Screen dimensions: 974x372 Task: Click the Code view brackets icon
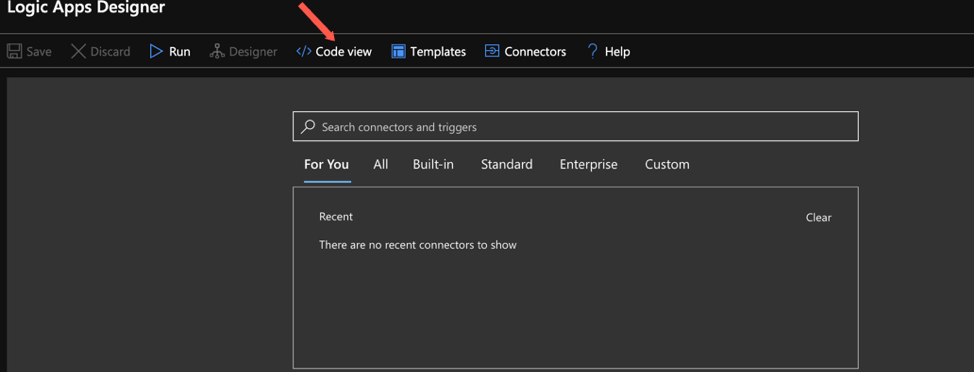point(304,52)
